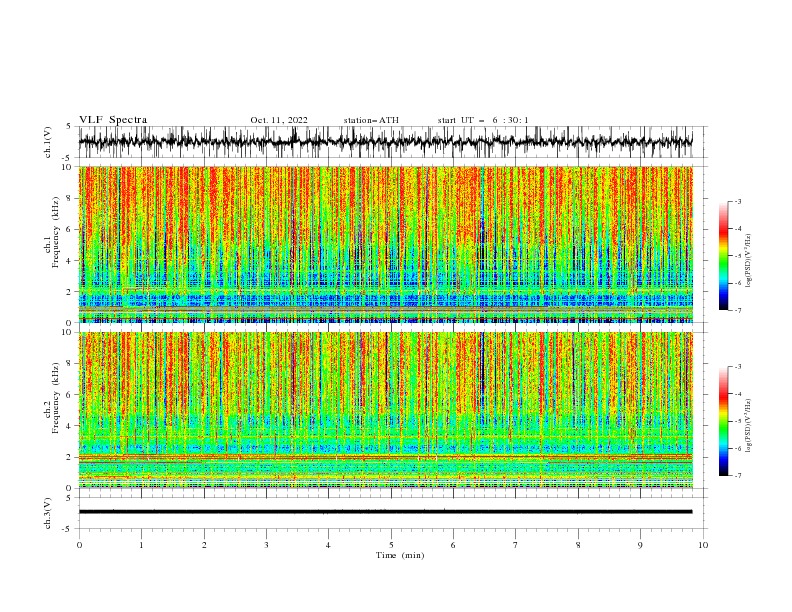Screen dimensions: 792x612
Task: Click tick label 2 on the time axis
Action: [x=204, y=545]
